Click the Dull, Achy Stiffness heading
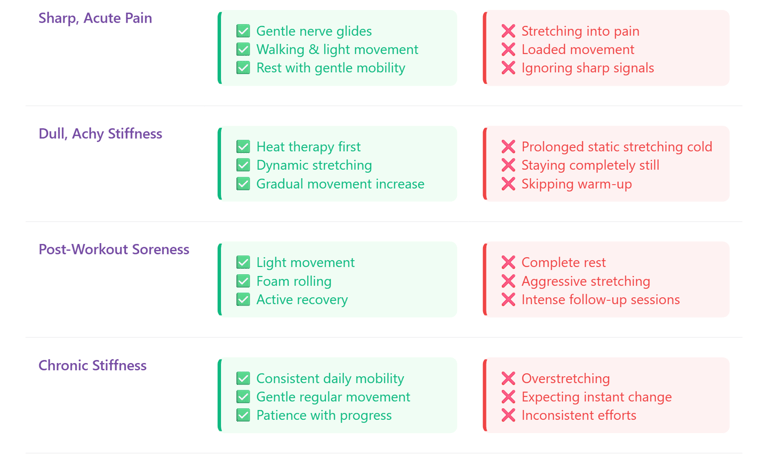 [x=100, y=134]
